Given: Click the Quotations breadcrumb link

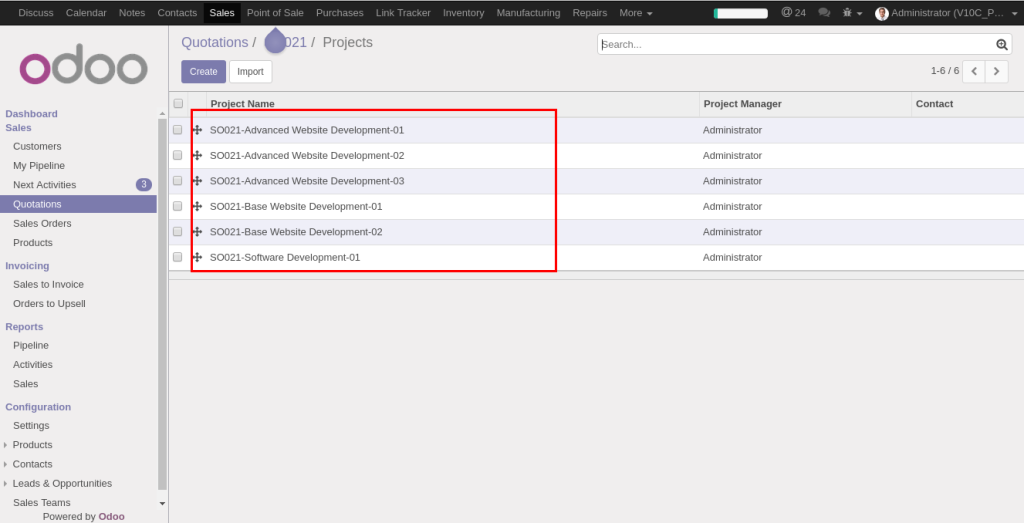Looking at the screenshot, I should (x=214, y=43).
